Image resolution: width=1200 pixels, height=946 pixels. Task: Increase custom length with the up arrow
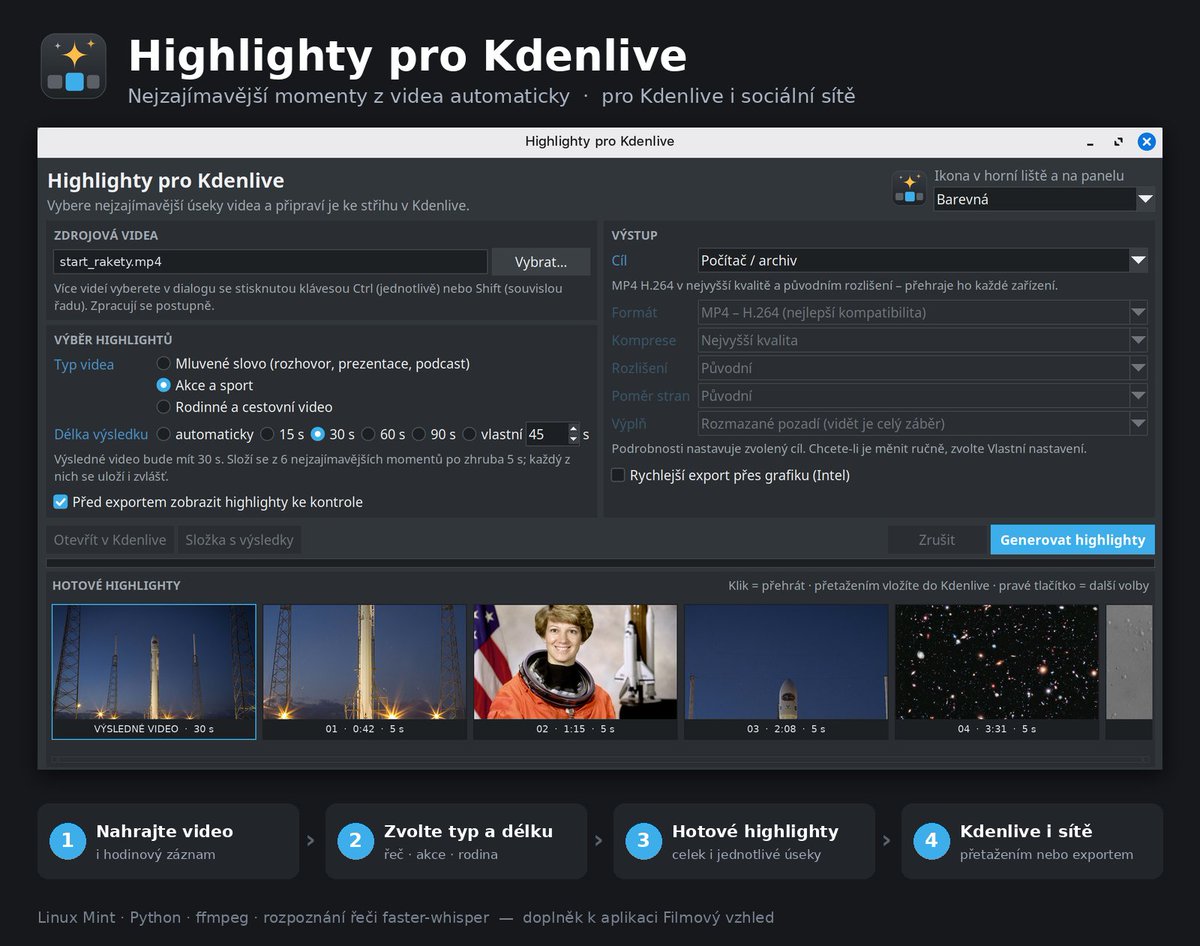pos(573,429)
